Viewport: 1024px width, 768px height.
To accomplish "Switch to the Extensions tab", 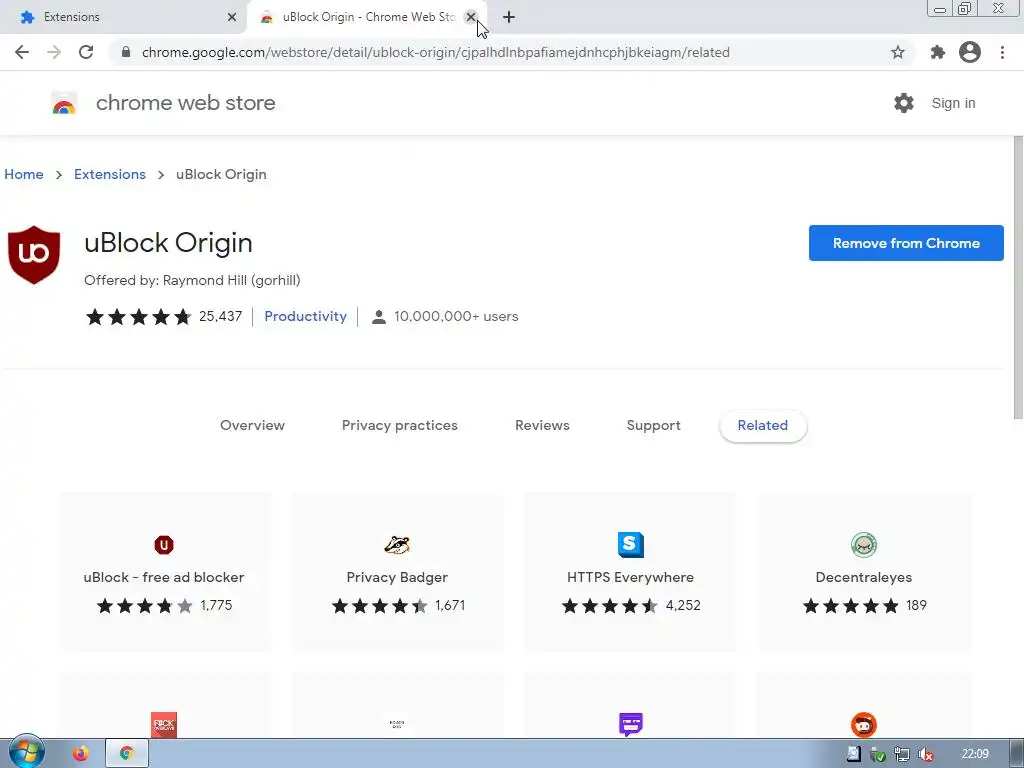I will (x=122, y=17).
